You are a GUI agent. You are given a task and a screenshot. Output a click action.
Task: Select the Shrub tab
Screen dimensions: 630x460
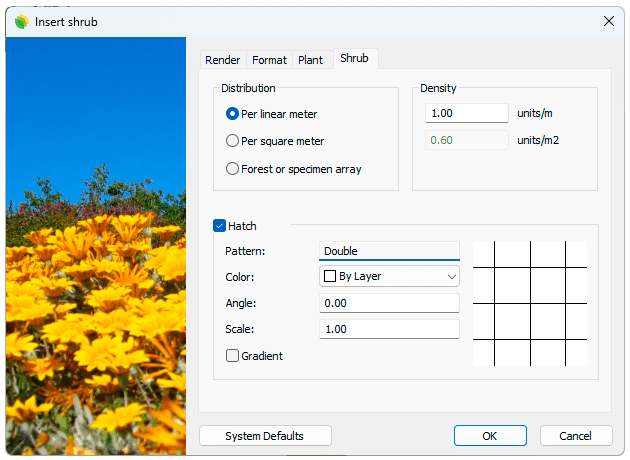(354, 59)
